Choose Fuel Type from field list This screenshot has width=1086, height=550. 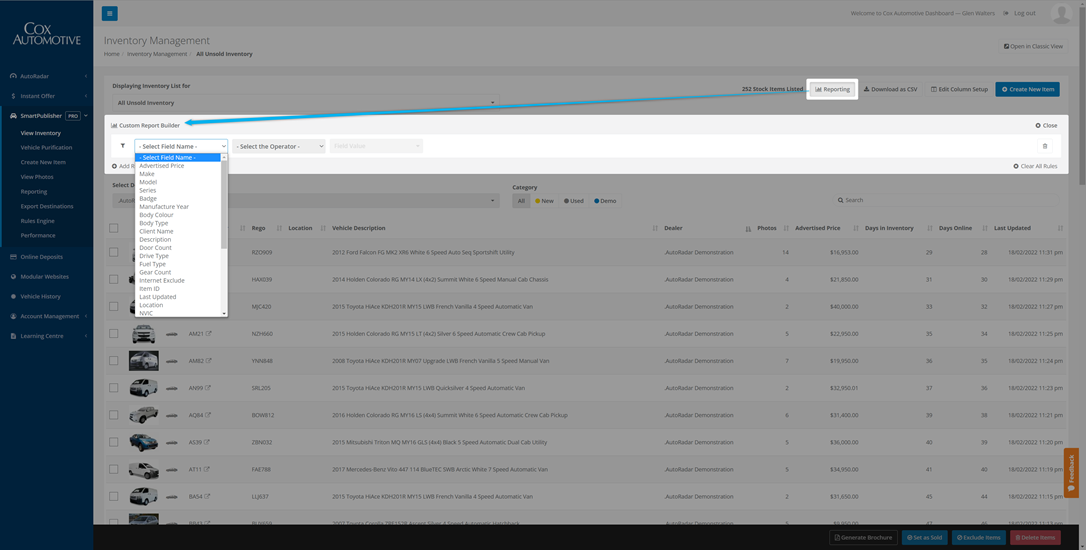(152, 264)
